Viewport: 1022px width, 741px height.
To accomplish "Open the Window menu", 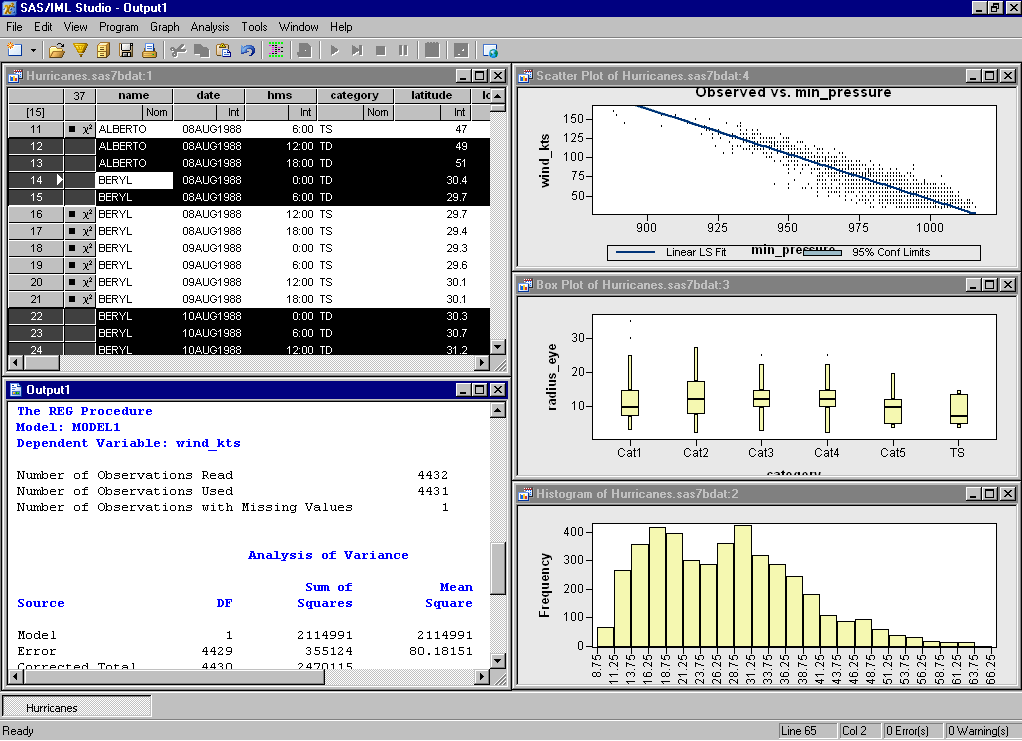I will [299, 27].
